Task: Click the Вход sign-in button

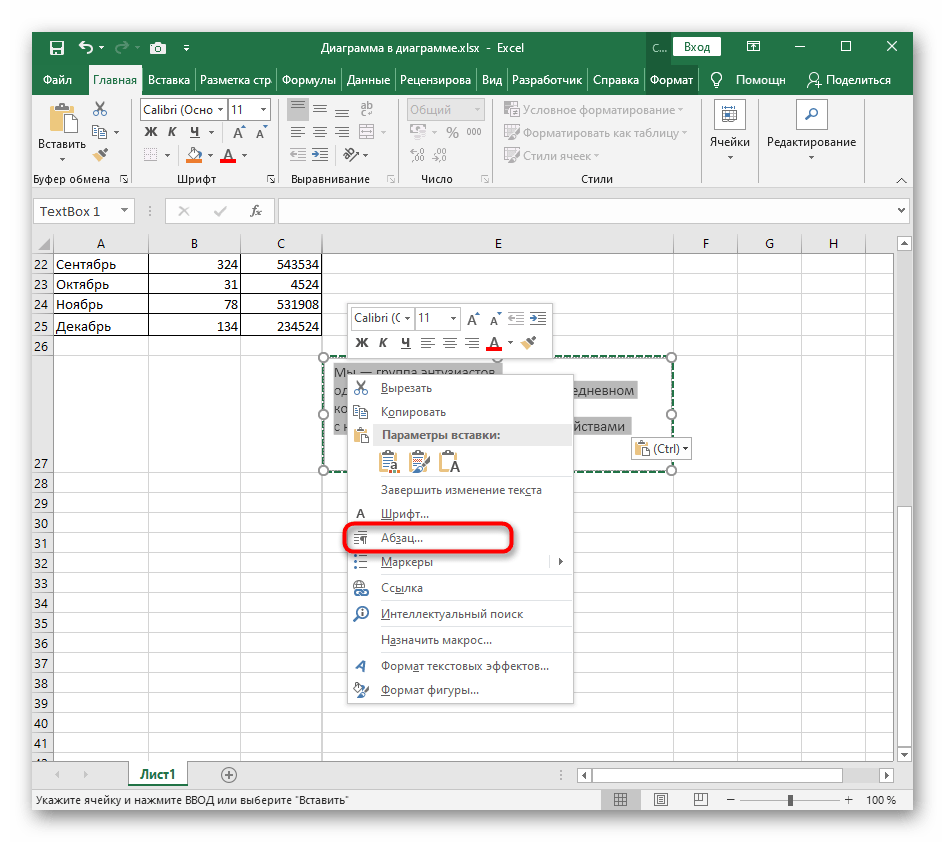Action: [x=697, y=47]
